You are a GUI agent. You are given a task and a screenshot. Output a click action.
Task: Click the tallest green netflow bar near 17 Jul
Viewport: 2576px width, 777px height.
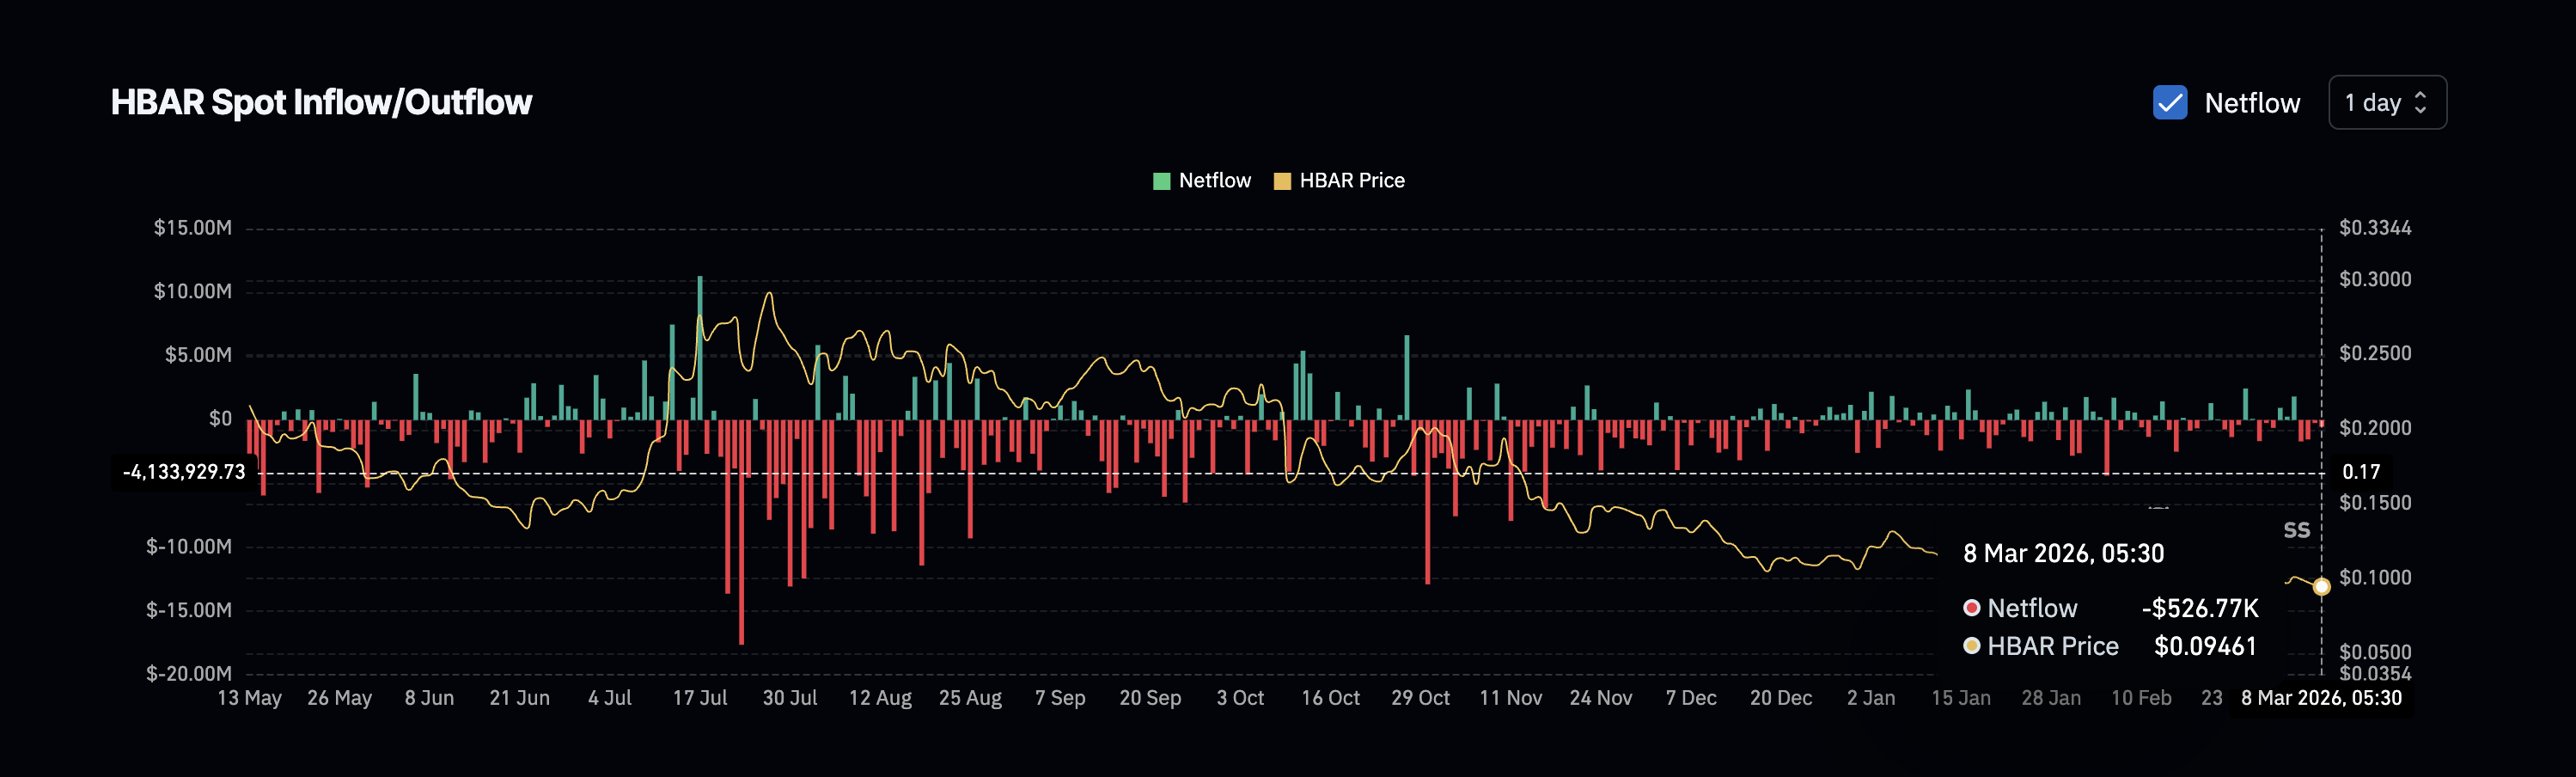(700, 350)
